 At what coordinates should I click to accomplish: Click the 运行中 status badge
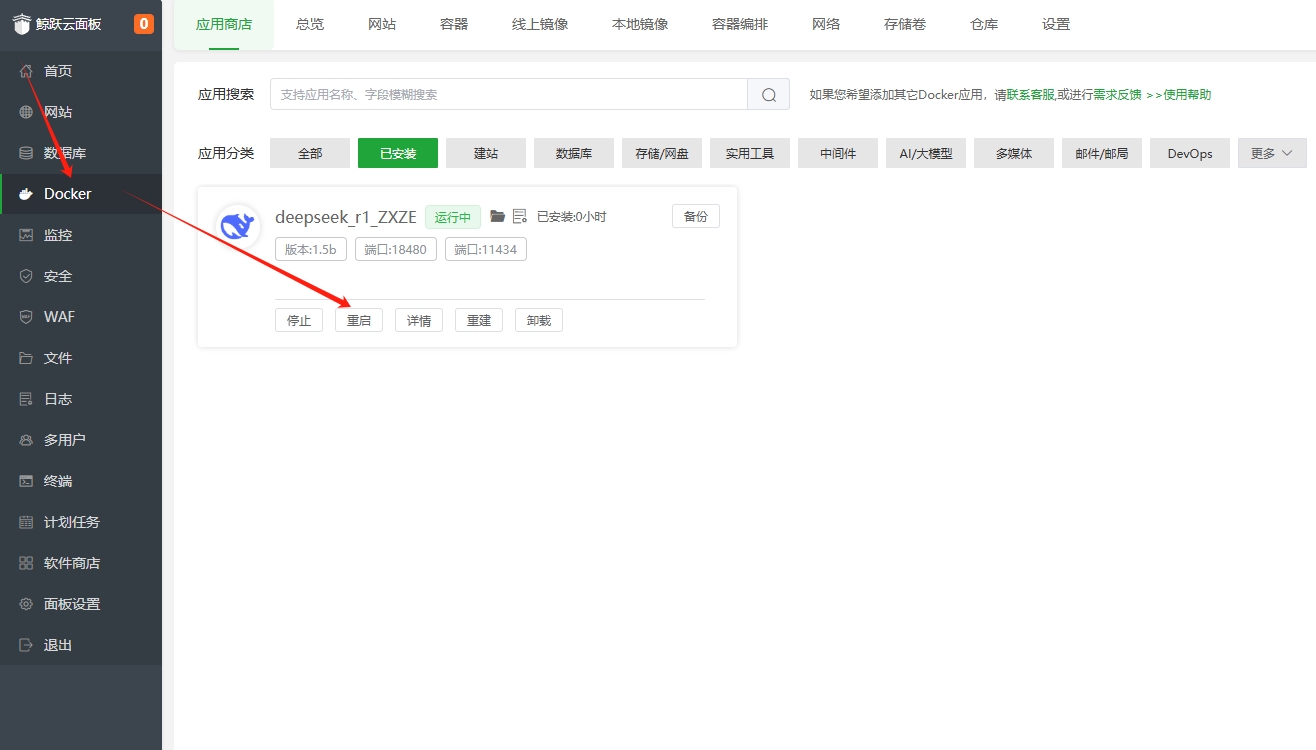pos(453,217)
